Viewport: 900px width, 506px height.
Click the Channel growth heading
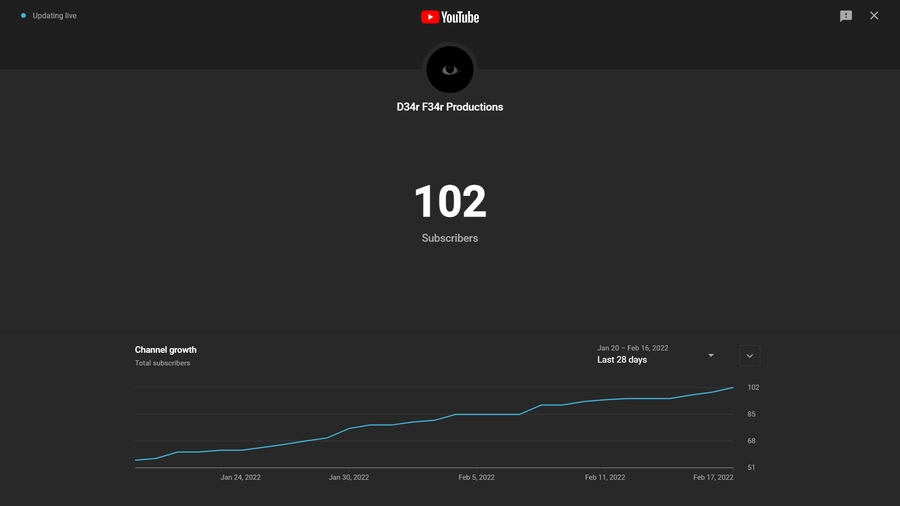pyautogui.click(x=166, y=349)
